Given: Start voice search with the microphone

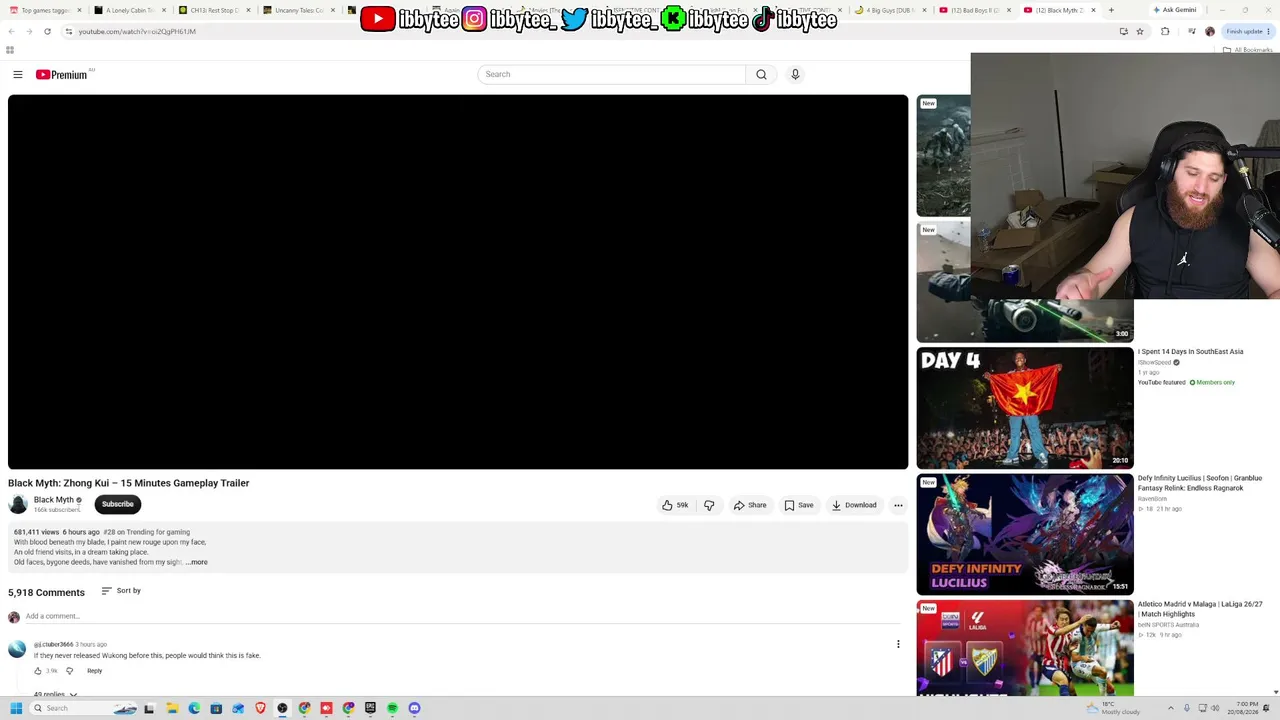Looking at the screenshot, I should (x=795, y=74).
